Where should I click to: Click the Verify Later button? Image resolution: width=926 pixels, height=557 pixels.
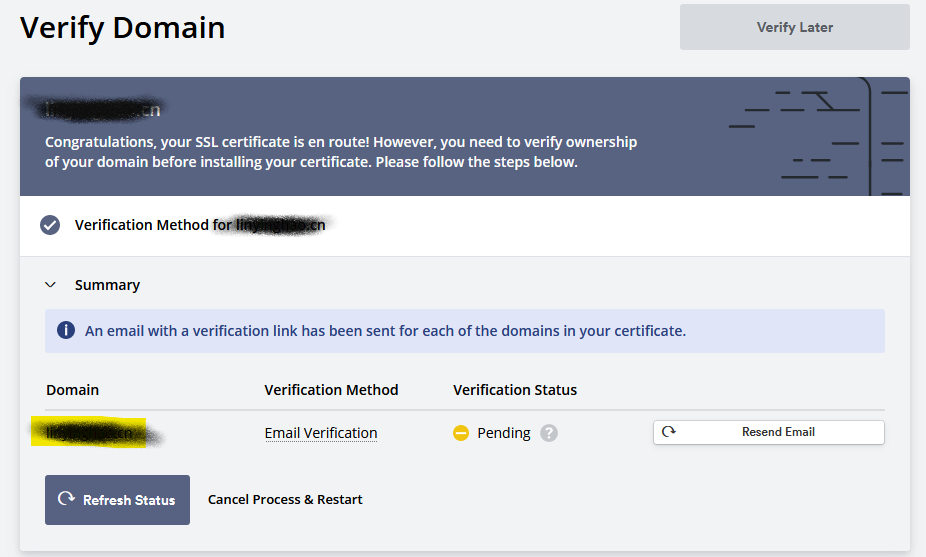(x=794, y=27)
